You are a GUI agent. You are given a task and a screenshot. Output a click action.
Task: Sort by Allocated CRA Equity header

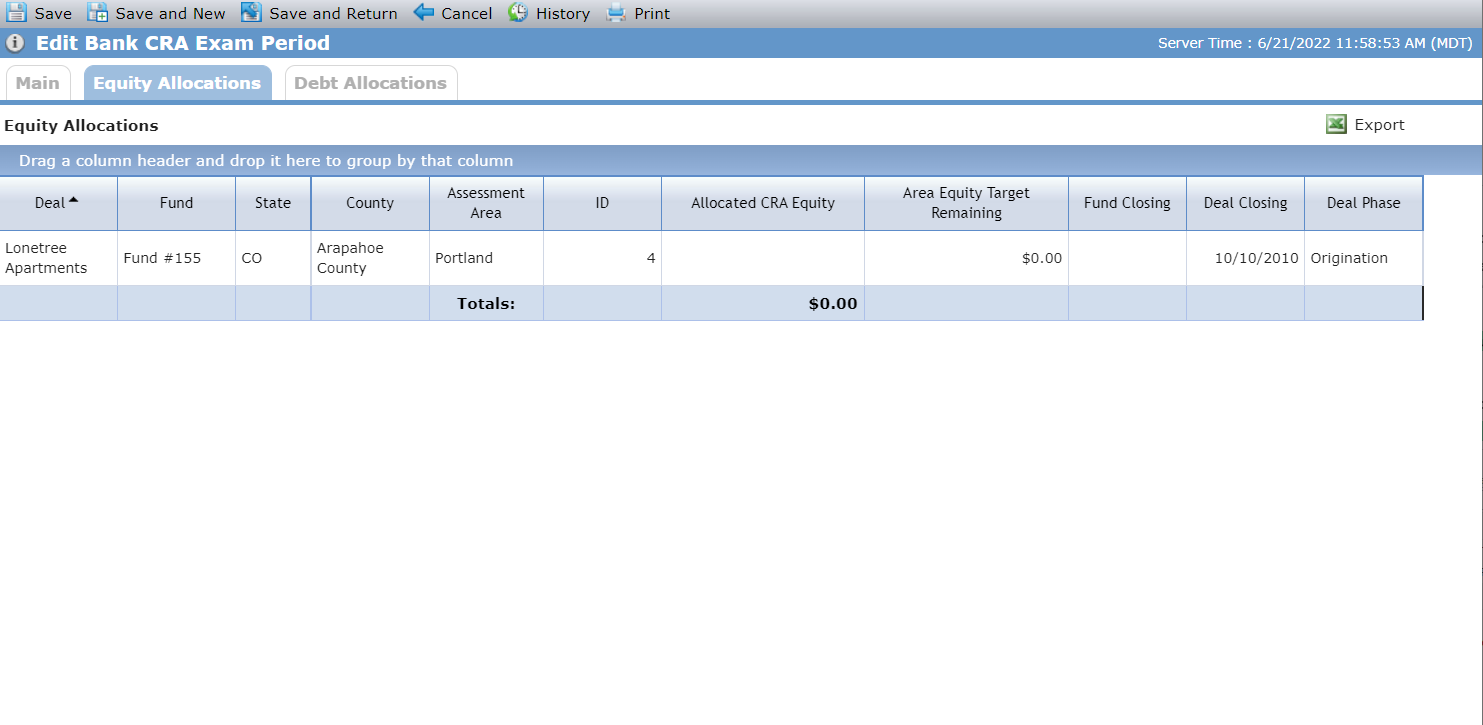tap(763, 203)
